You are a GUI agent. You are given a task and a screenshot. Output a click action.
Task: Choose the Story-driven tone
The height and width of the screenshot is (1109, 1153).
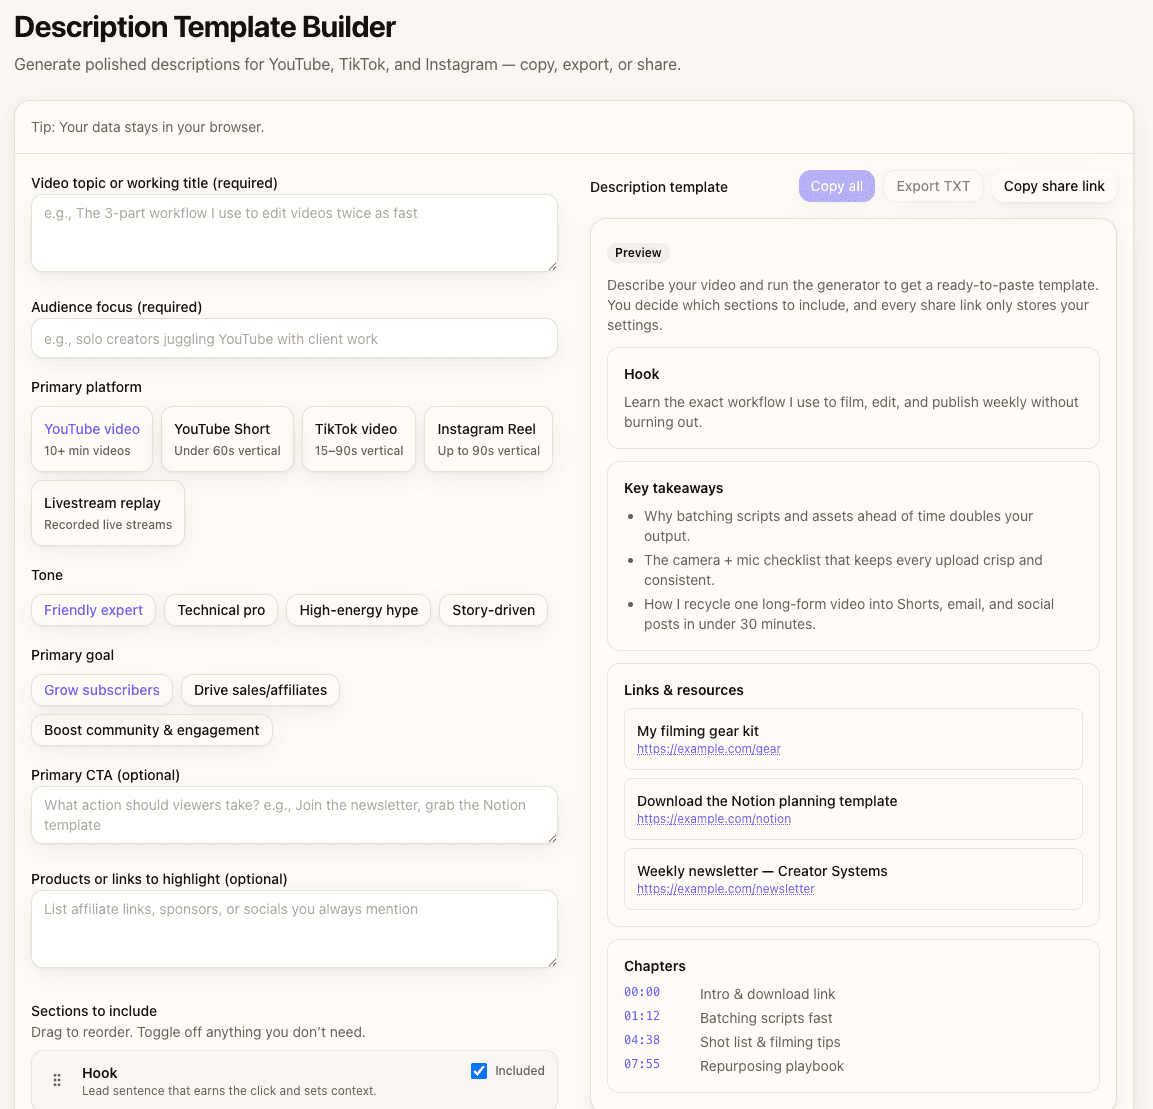[x=493, y=610]
